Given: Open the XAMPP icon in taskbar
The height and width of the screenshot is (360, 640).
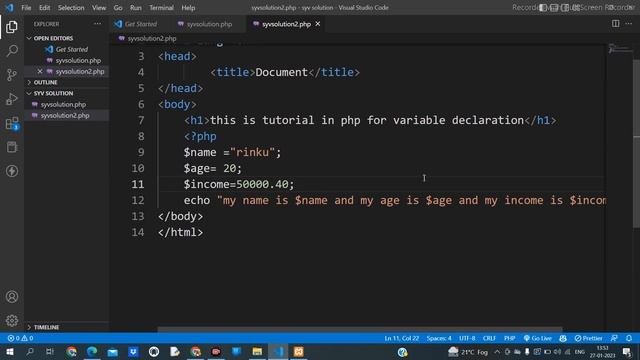Looking at the screenshot, I should (299, 351).
